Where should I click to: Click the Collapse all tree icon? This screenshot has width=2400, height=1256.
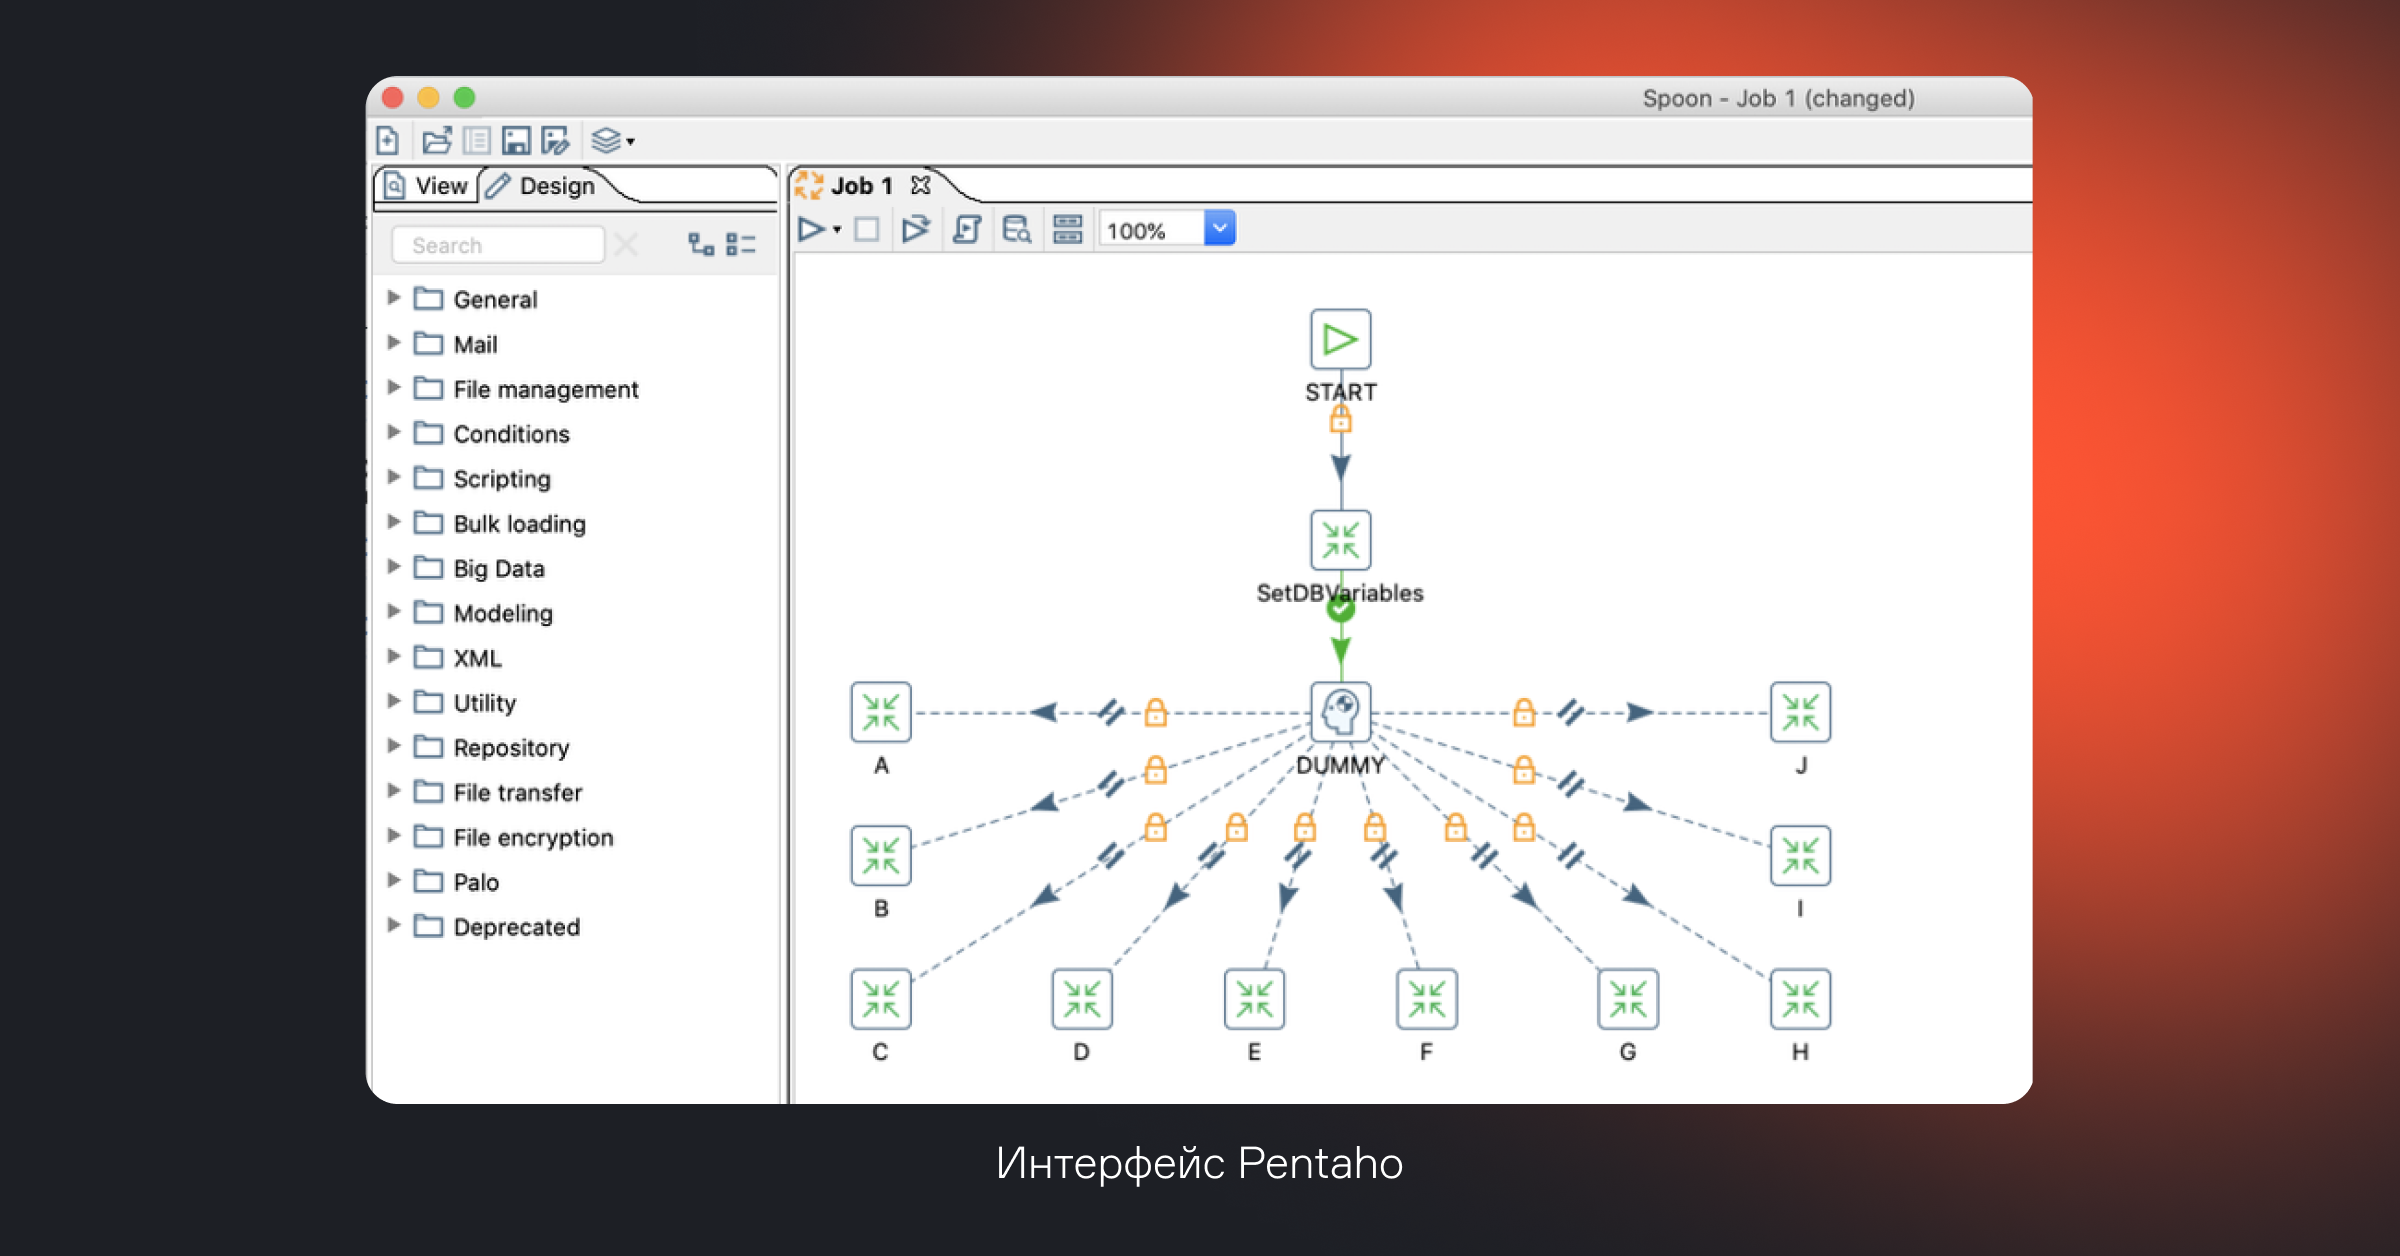pos(741,244)
